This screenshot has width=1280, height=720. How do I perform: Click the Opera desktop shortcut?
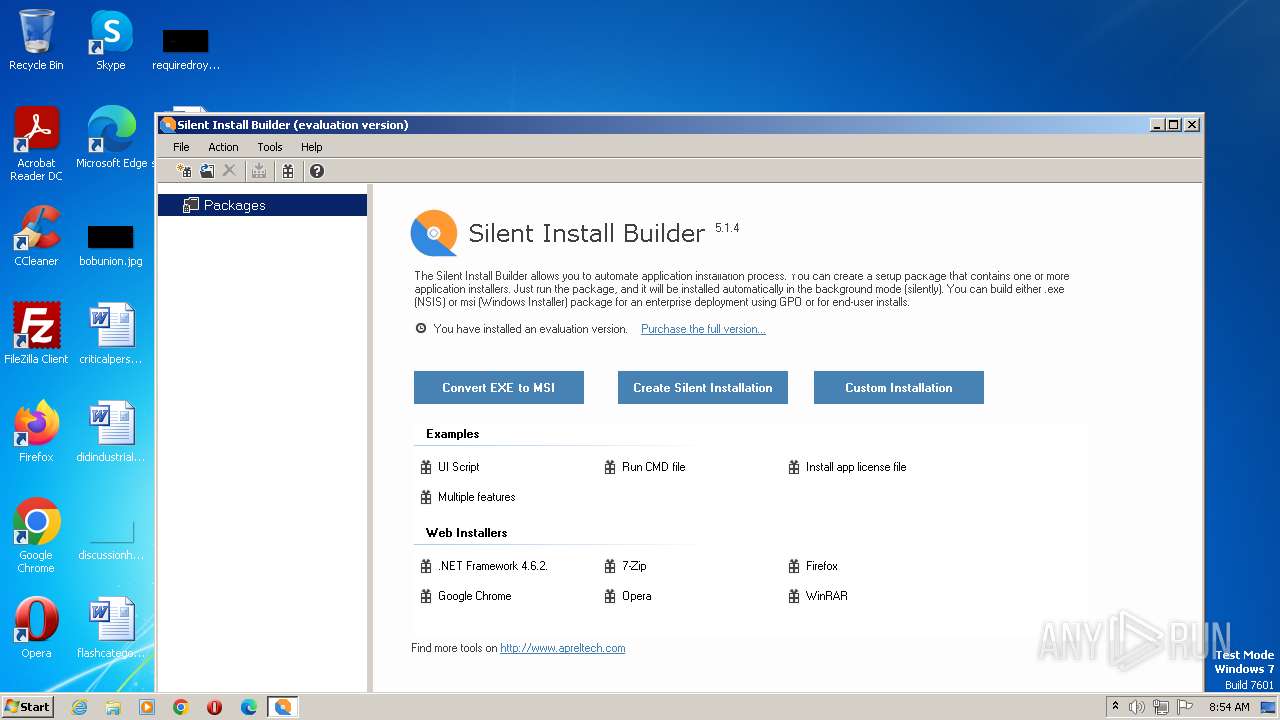click(36, 628)
